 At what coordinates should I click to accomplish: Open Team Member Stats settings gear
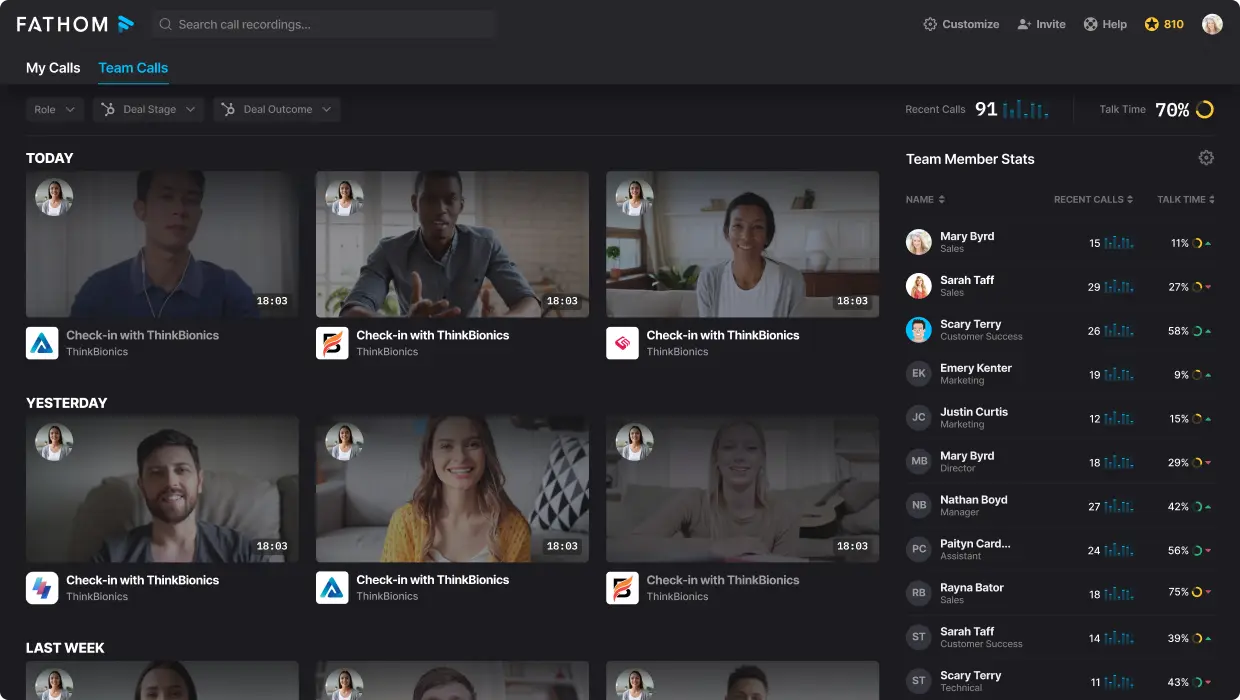[1206, 158]
